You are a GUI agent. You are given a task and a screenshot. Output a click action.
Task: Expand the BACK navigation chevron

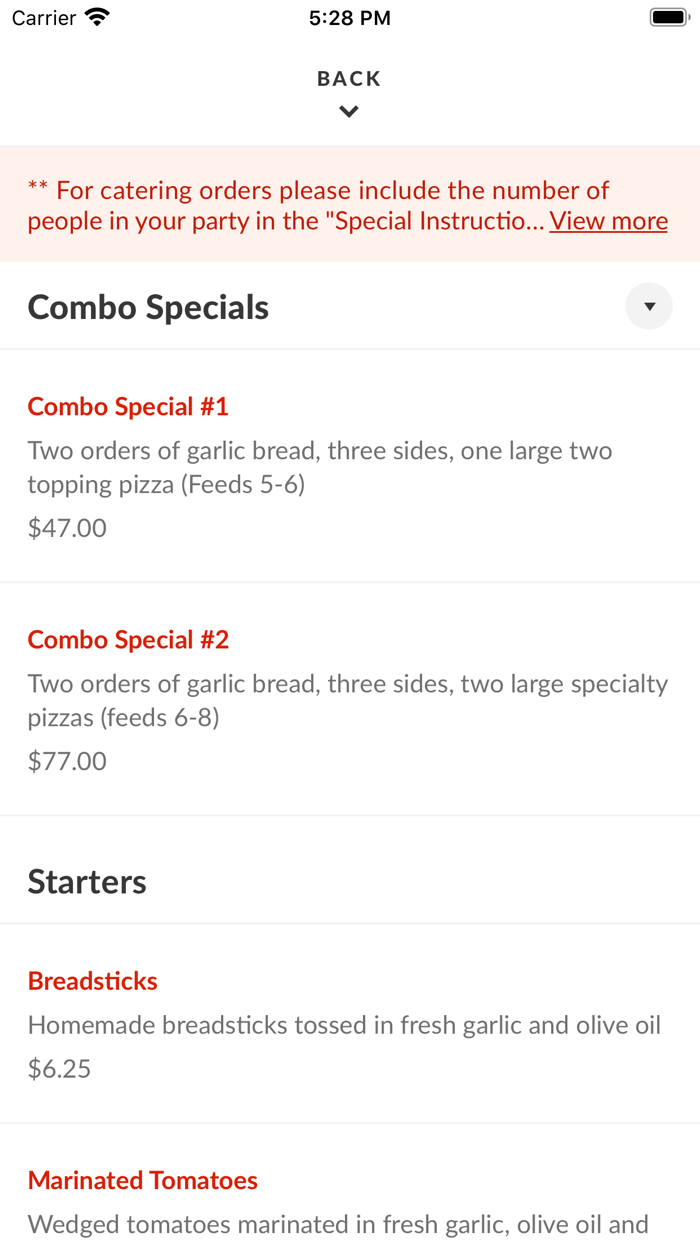pos(348,111)
